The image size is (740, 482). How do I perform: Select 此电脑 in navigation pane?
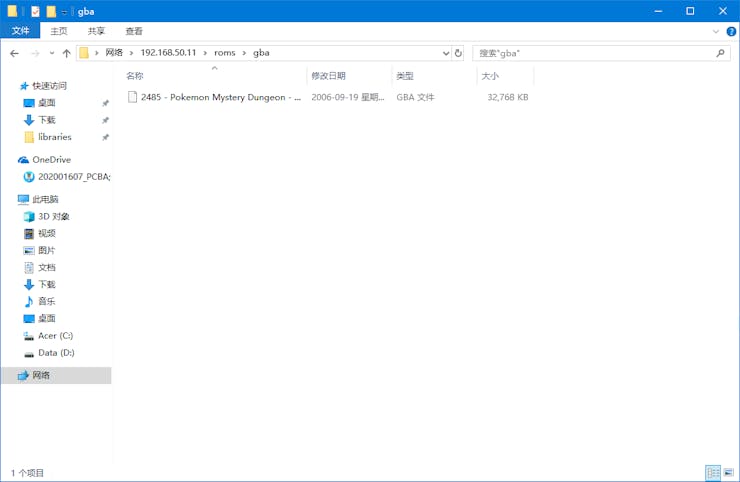click(45, 199)
